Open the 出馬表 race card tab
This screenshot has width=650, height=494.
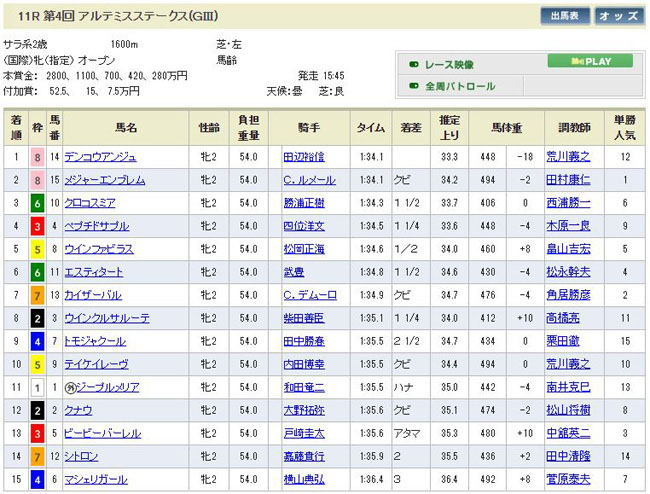564,16
